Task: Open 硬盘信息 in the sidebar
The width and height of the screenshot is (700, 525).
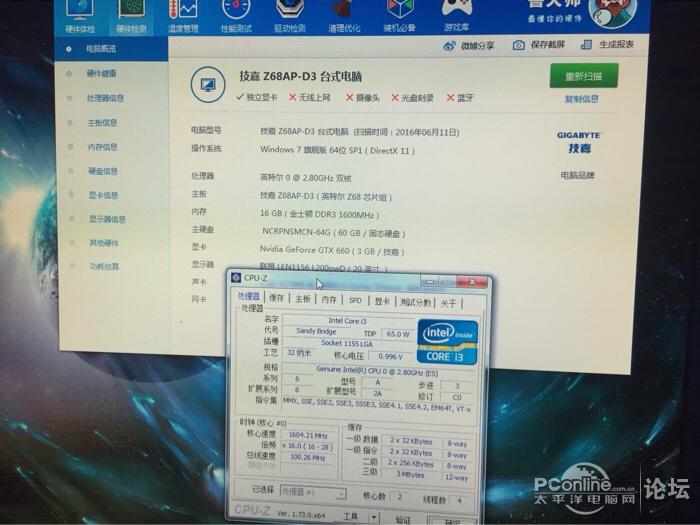Action: (103, 171)
